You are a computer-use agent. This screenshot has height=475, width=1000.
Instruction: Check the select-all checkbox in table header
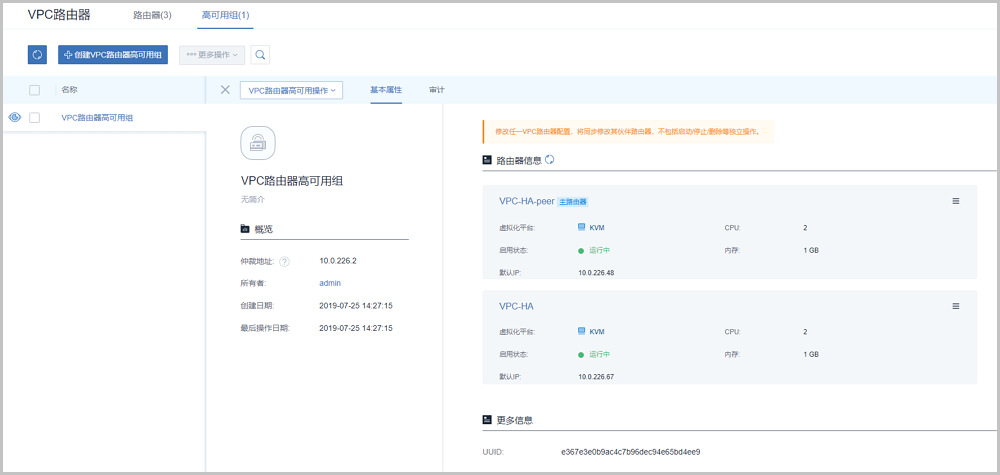pos(35,90)
